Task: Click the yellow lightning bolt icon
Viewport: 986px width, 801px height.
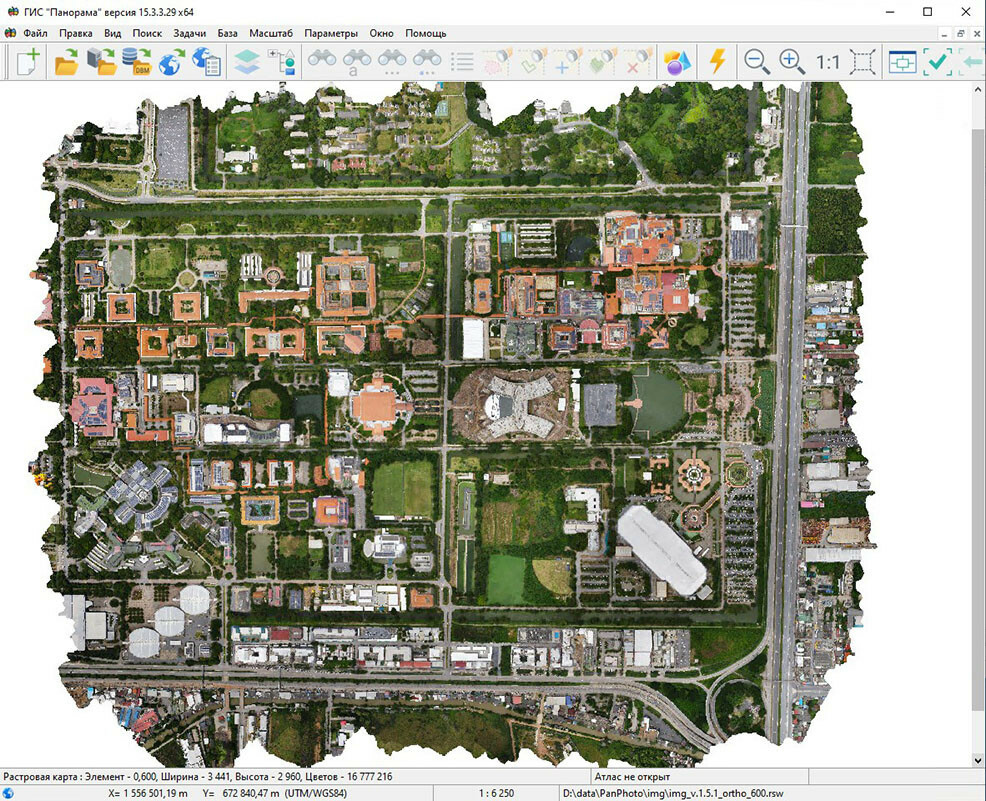Action: (x=716, y=62)
